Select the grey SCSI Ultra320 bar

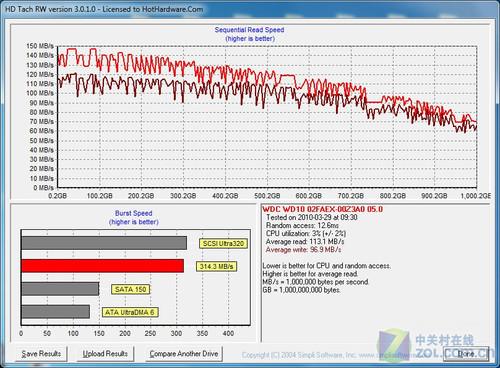click(104, 243)
